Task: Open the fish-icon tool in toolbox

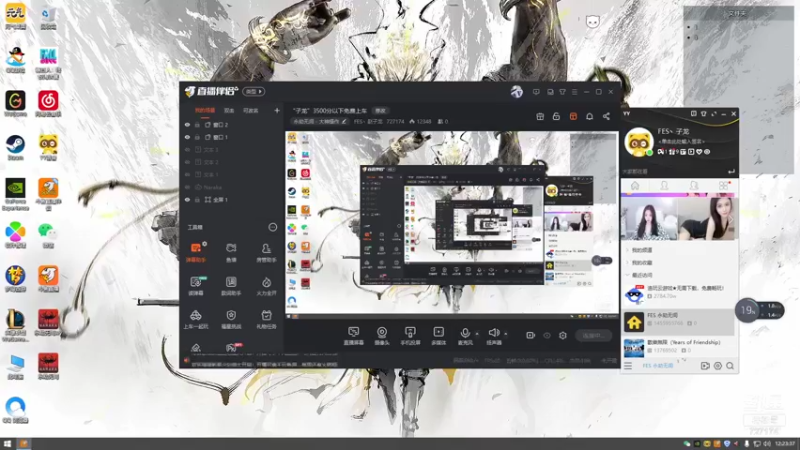Action: click(x=231, y=253)
